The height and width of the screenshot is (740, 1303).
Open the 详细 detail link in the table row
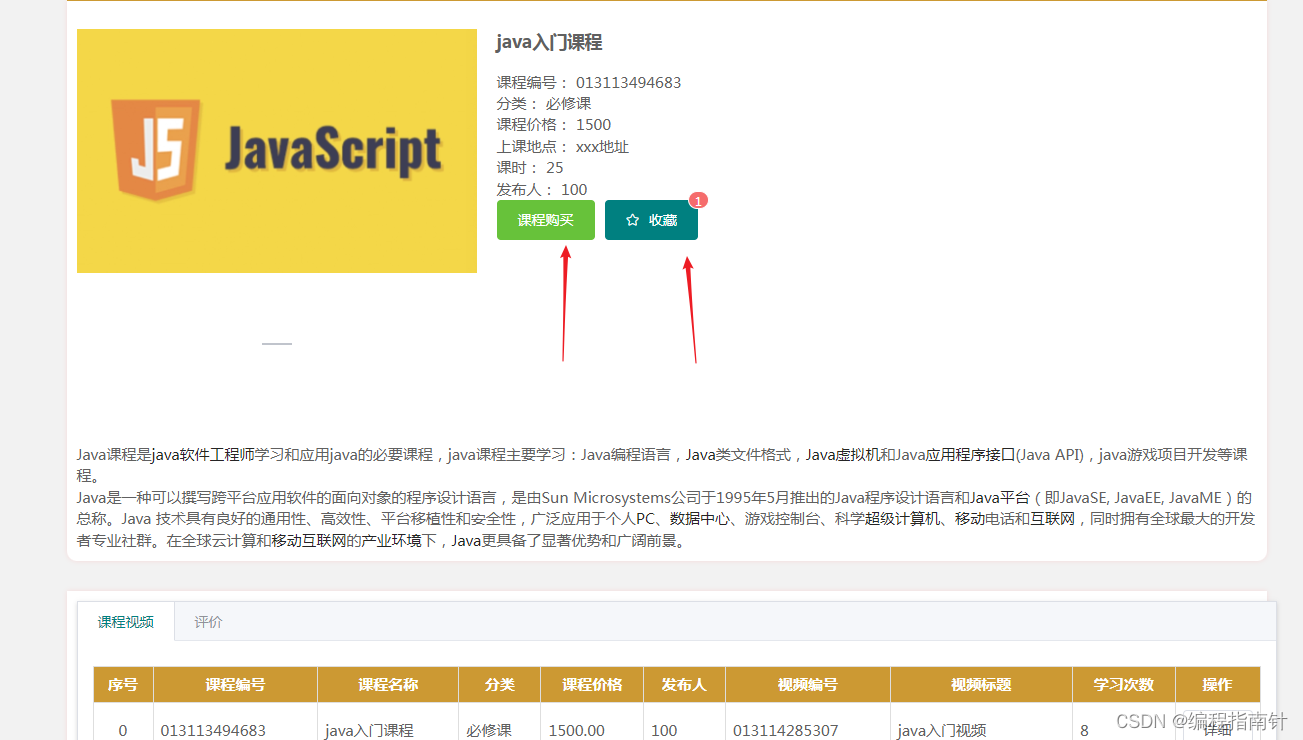[x=1217, y=729]
